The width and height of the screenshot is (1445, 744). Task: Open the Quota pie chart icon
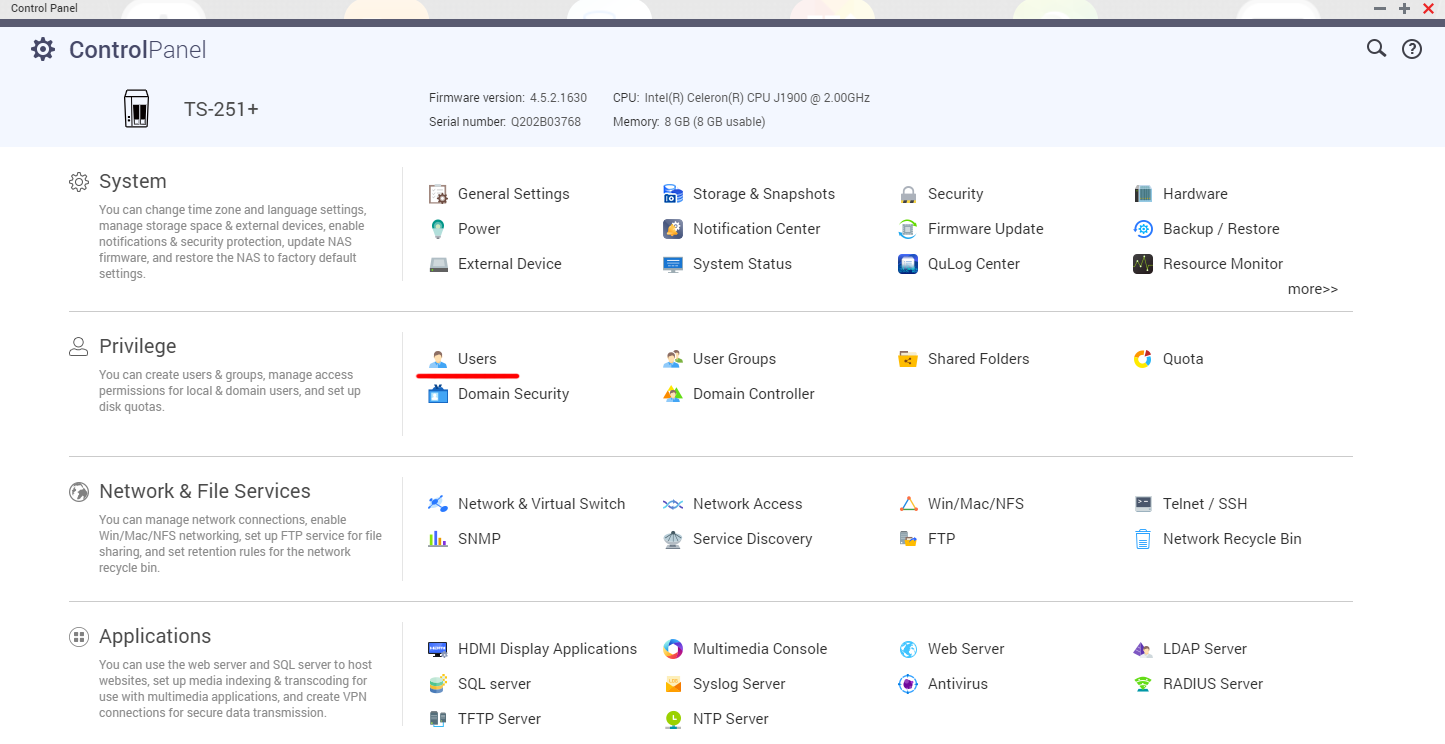click(1143, 359)
